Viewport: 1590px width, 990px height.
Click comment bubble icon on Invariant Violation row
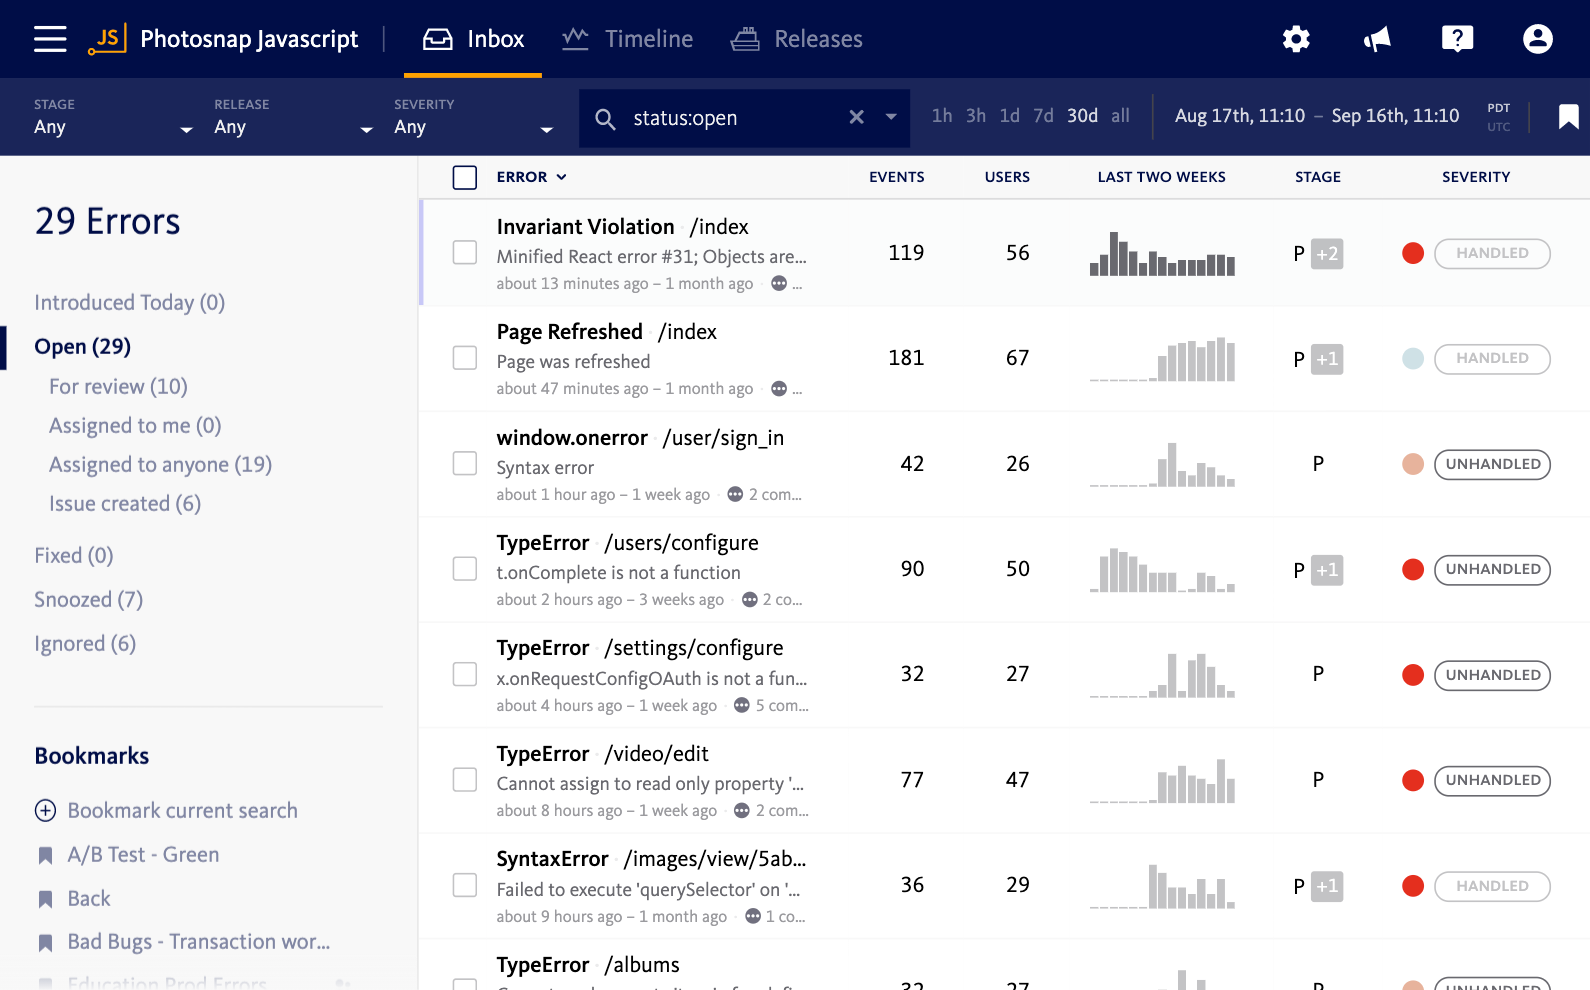tap(779, 284)
